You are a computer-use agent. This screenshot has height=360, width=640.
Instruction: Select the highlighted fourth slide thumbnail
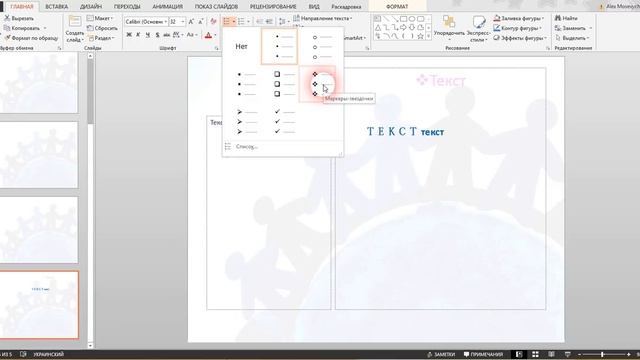39,304
